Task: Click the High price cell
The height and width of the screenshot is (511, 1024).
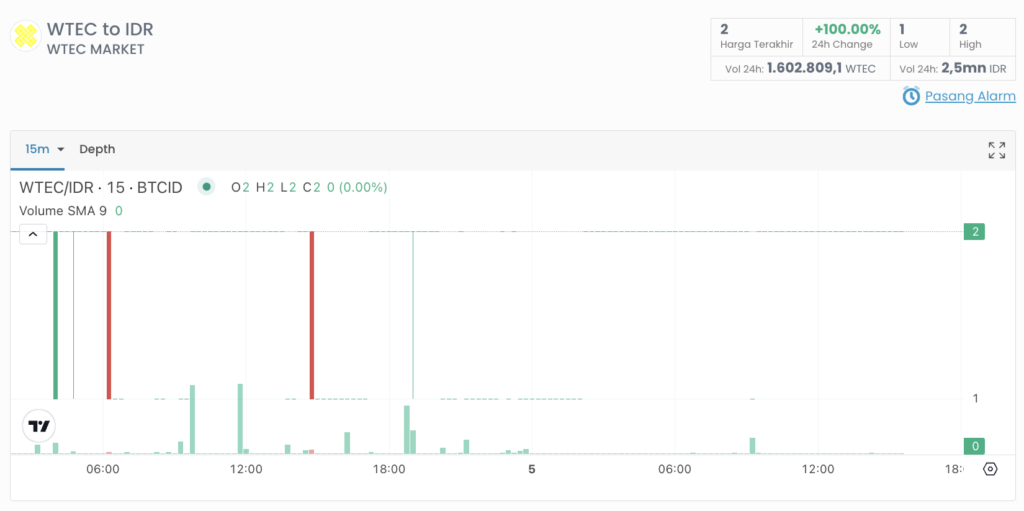Action: point(982,37)
